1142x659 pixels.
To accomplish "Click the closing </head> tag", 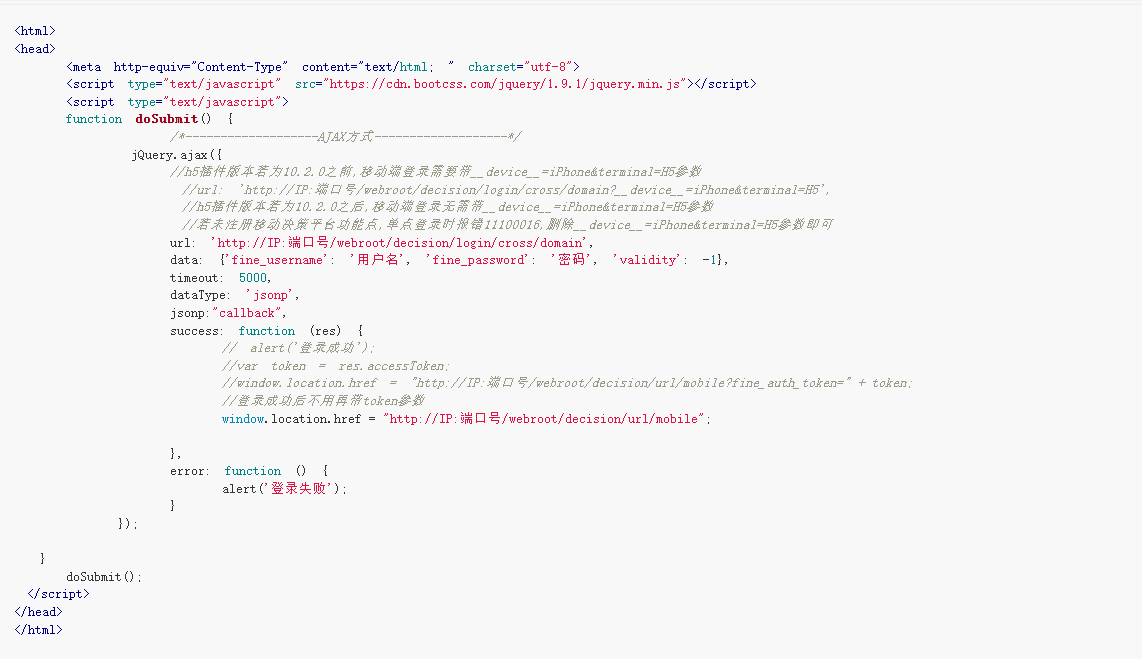I will 39,612.
